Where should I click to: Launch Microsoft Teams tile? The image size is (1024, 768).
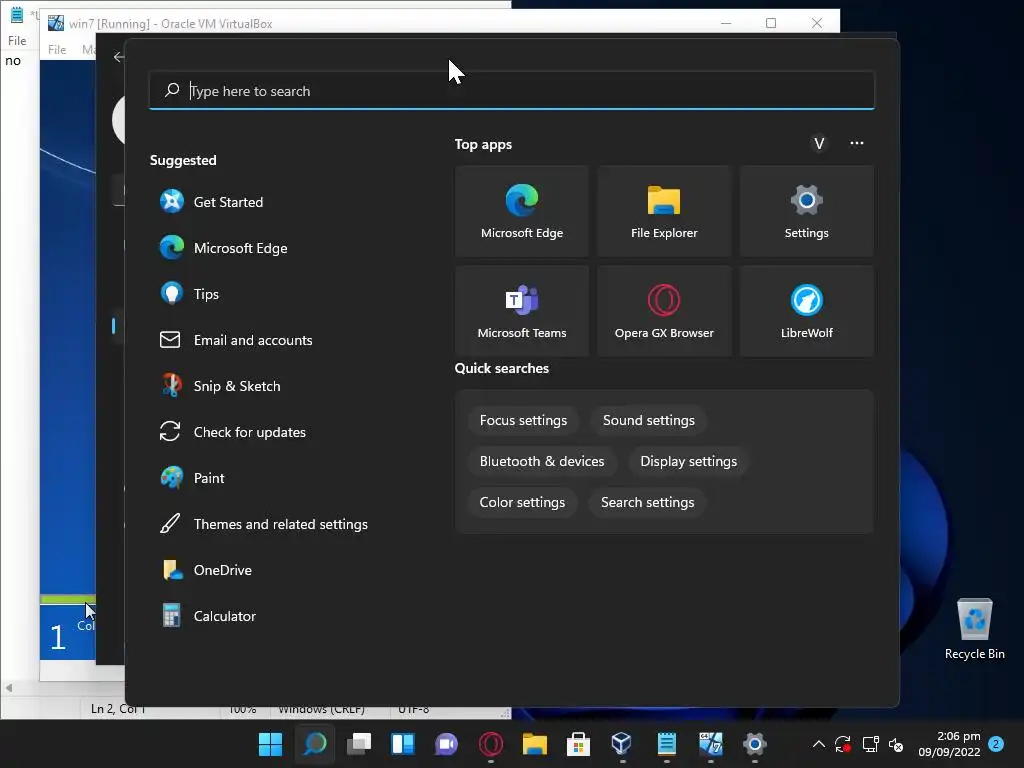tap(522, 311)
